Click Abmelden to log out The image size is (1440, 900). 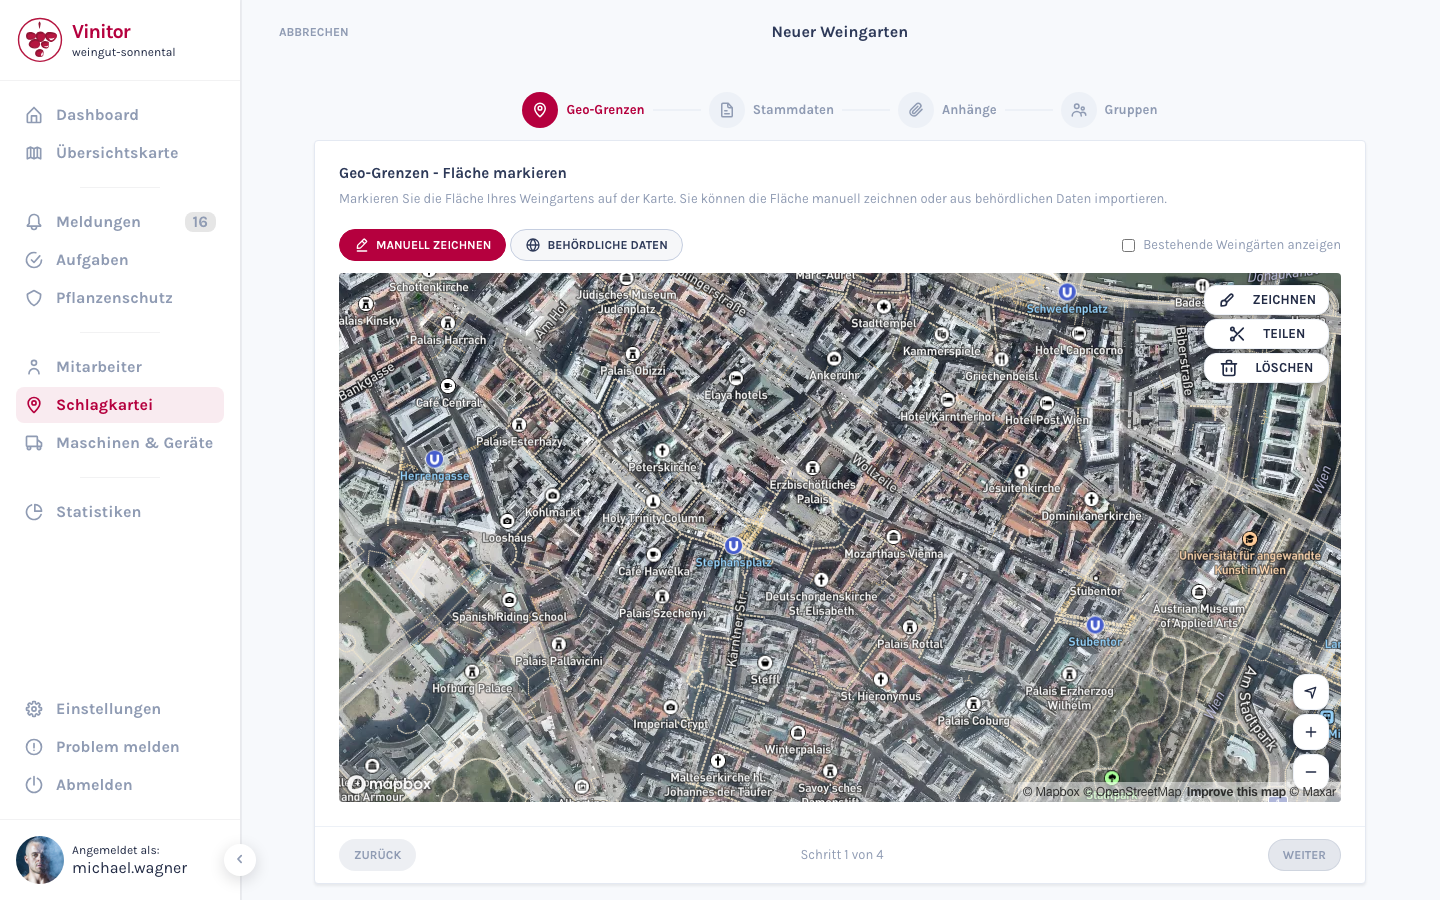pyautogui.click(x=120, y=785)
